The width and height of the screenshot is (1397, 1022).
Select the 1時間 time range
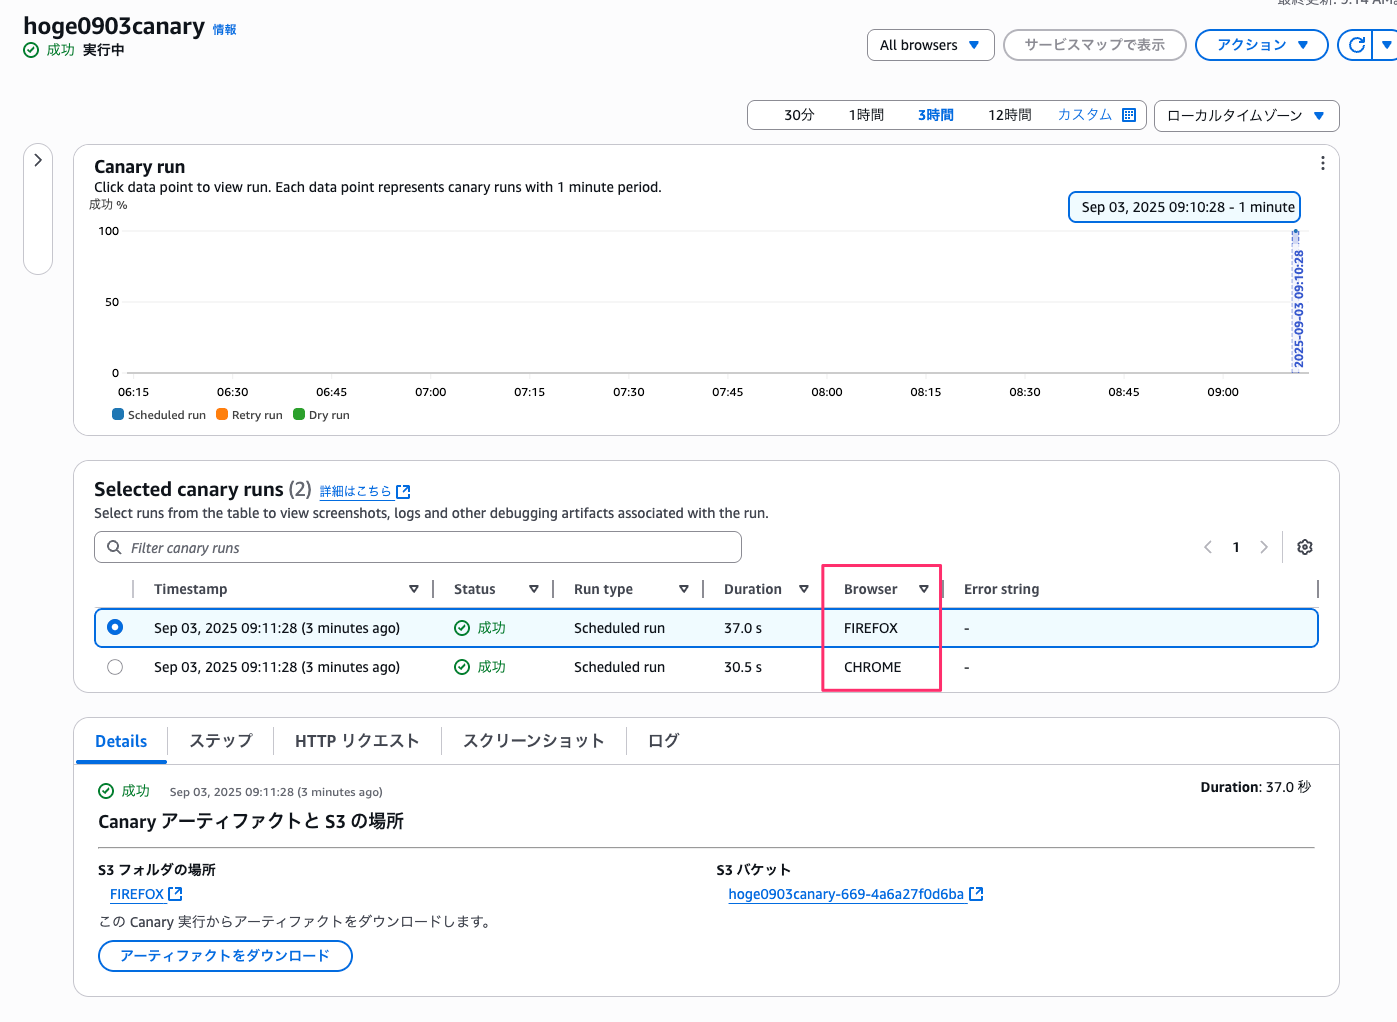pyautogui.click(x=866, y=115)
